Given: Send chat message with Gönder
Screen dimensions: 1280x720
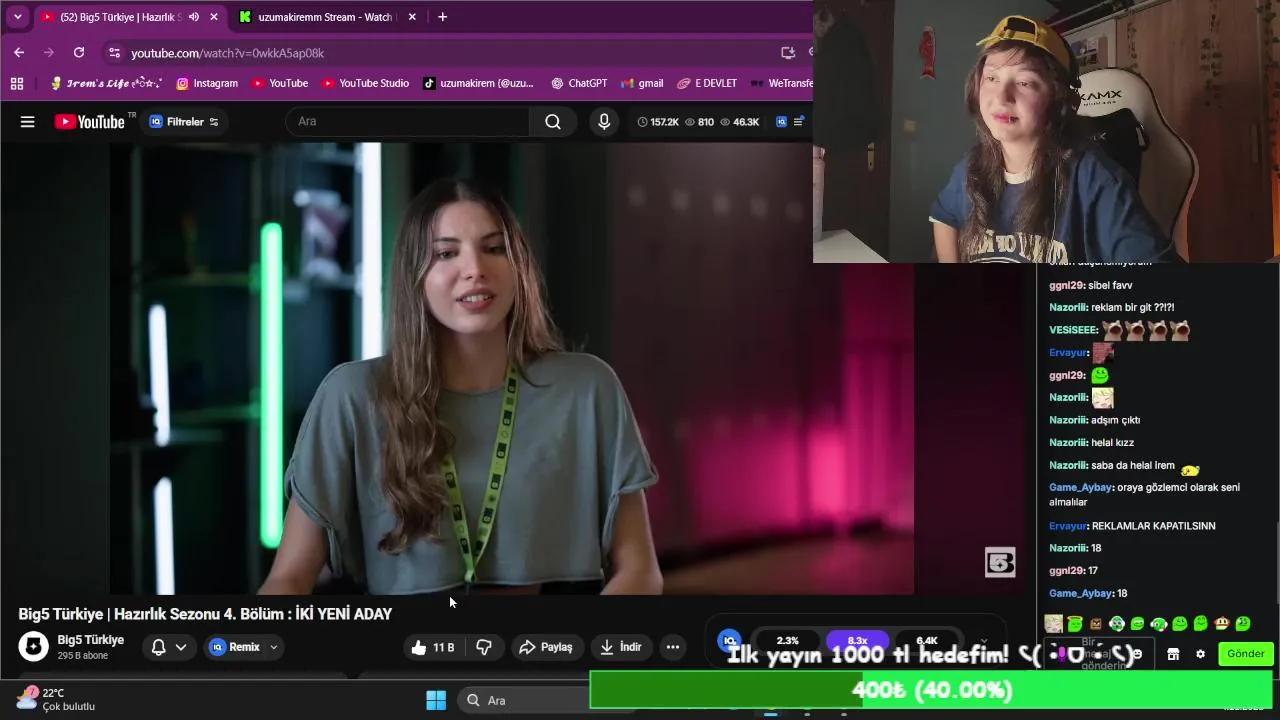Looking at the screenshot, I should tap(1246, 654).
